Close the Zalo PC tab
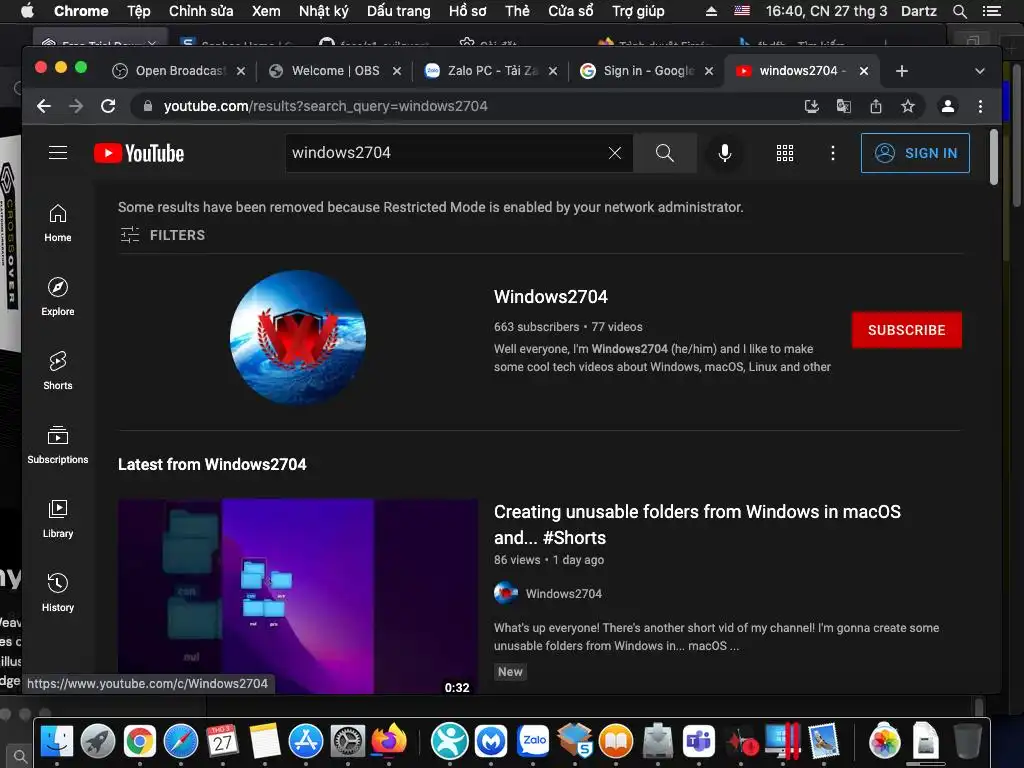The width and height of the screenshot is (1024, 768). pos(553,71)
